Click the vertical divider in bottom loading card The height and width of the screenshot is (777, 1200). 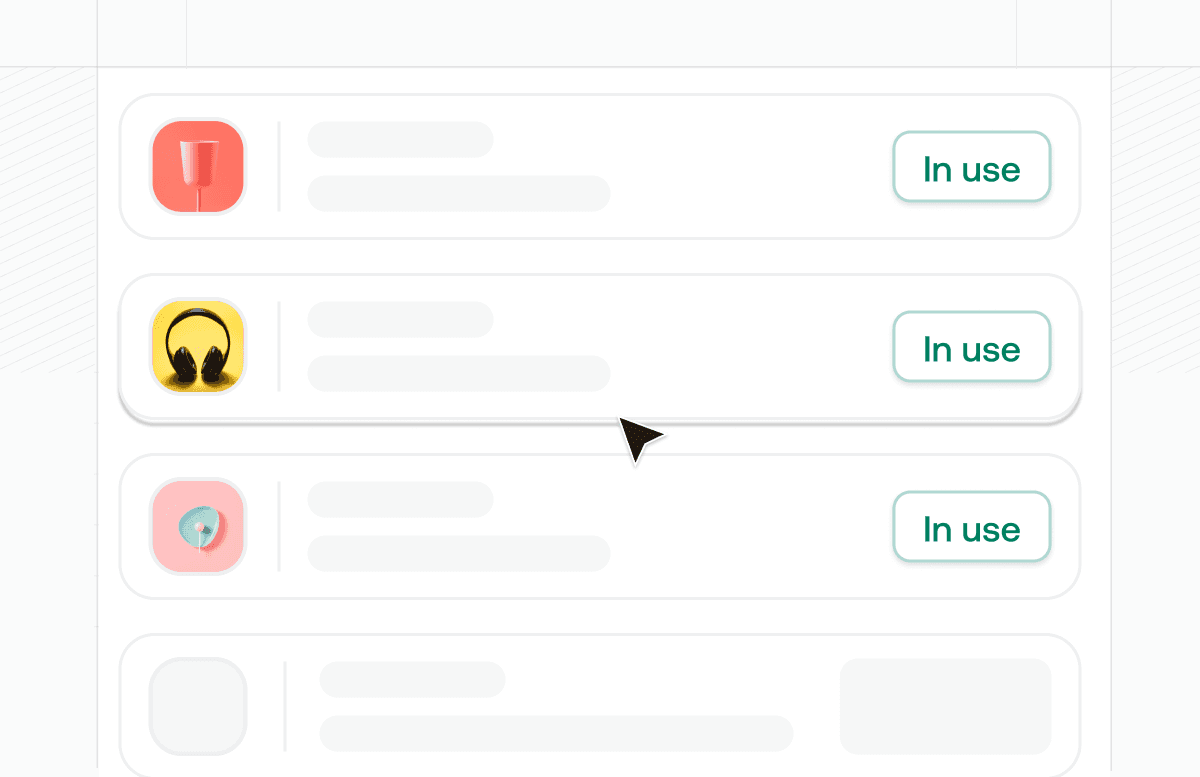coord(285,706)
